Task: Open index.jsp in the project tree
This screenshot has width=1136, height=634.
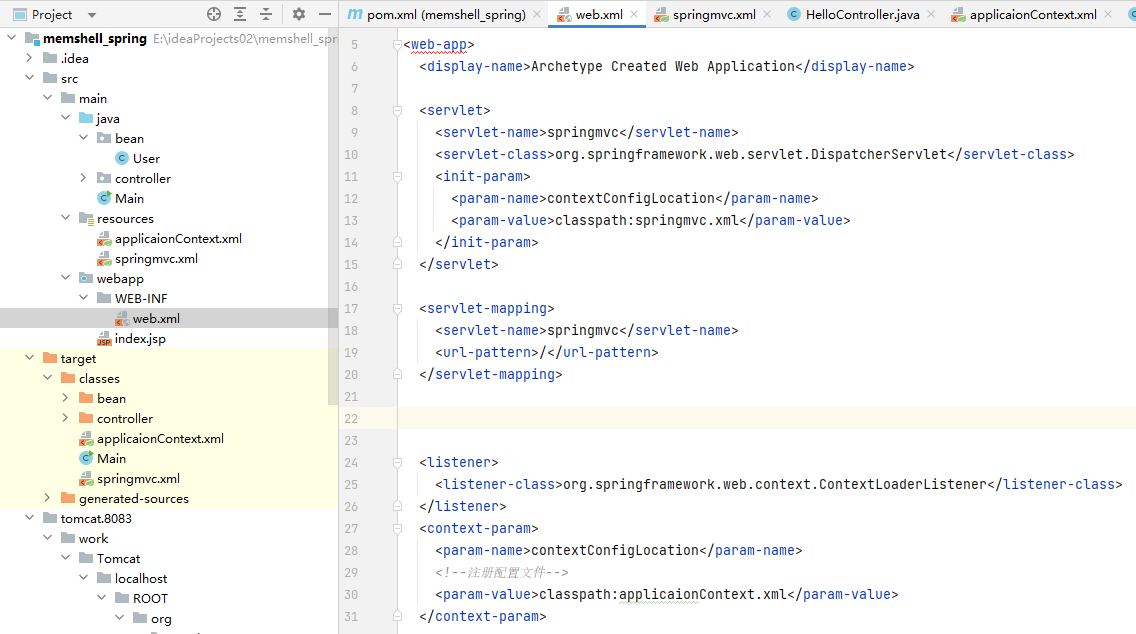Action: (140, 338)
